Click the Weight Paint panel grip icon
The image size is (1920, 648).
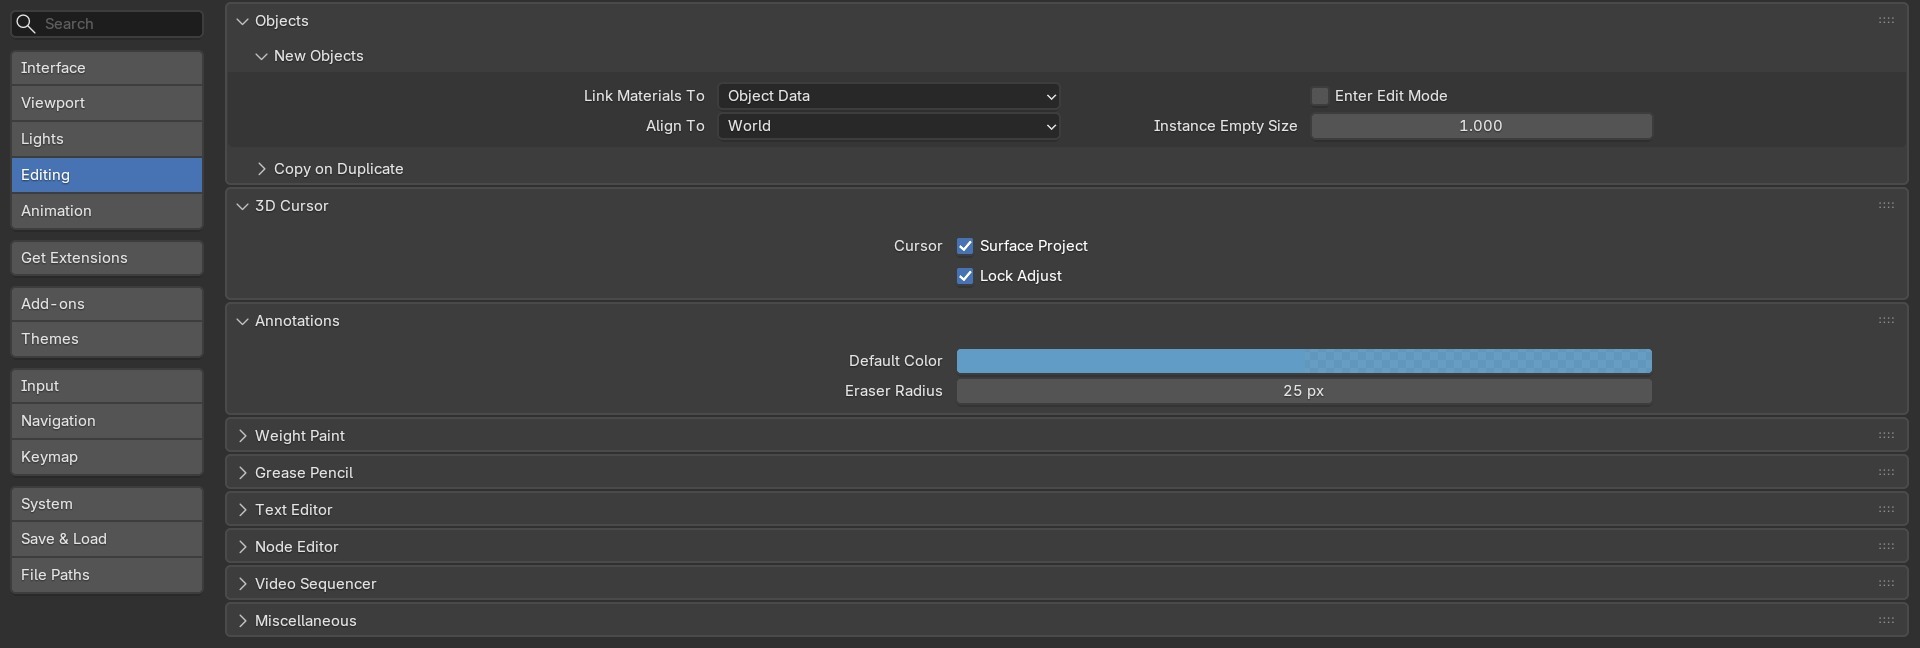(1886, 435)
